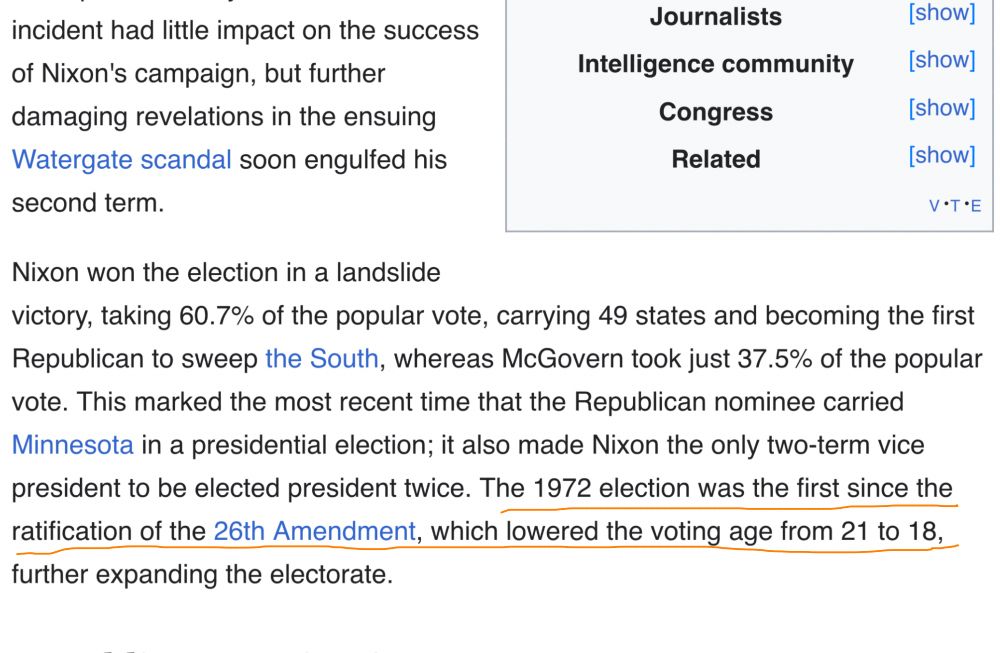
Task: Click the phrase 'further expanding the electorate'
Action: 202,574
